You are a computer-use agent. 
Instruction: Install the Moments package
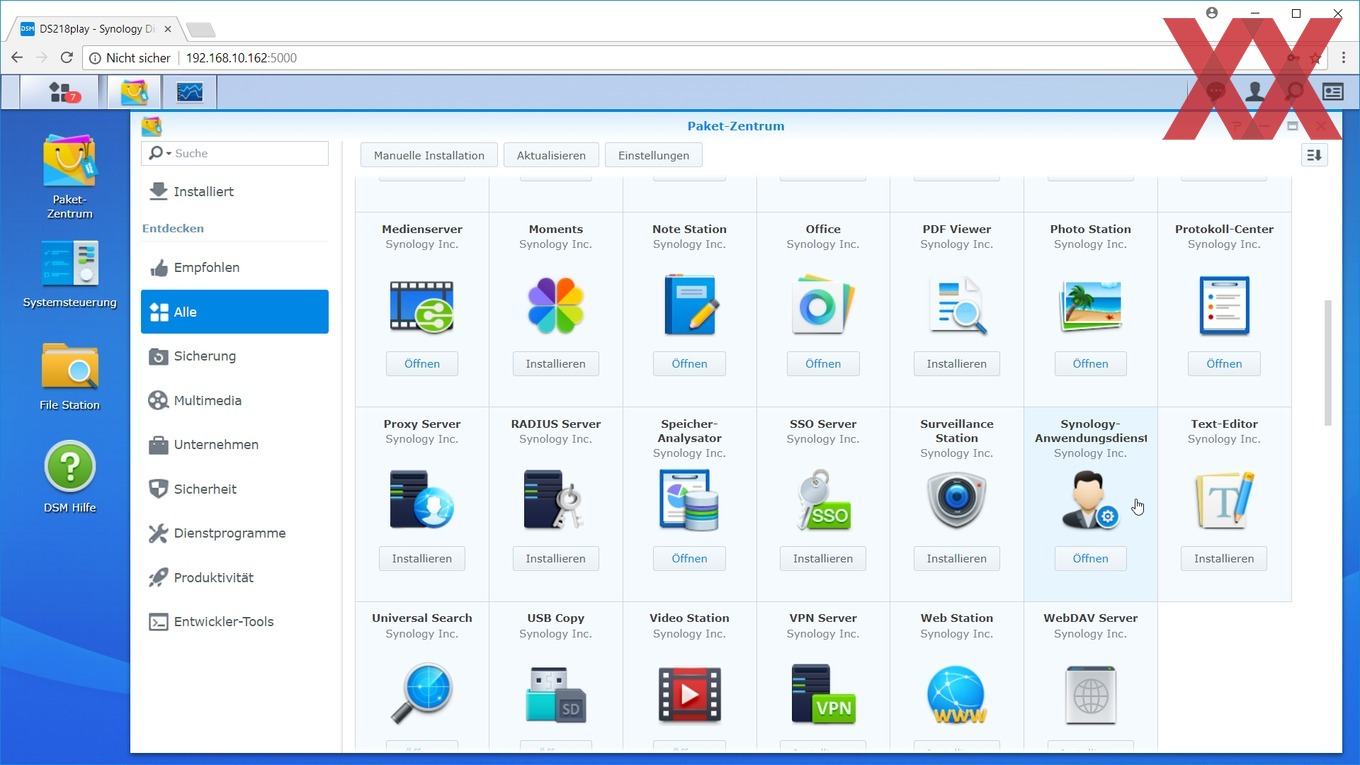coord(556,364)
